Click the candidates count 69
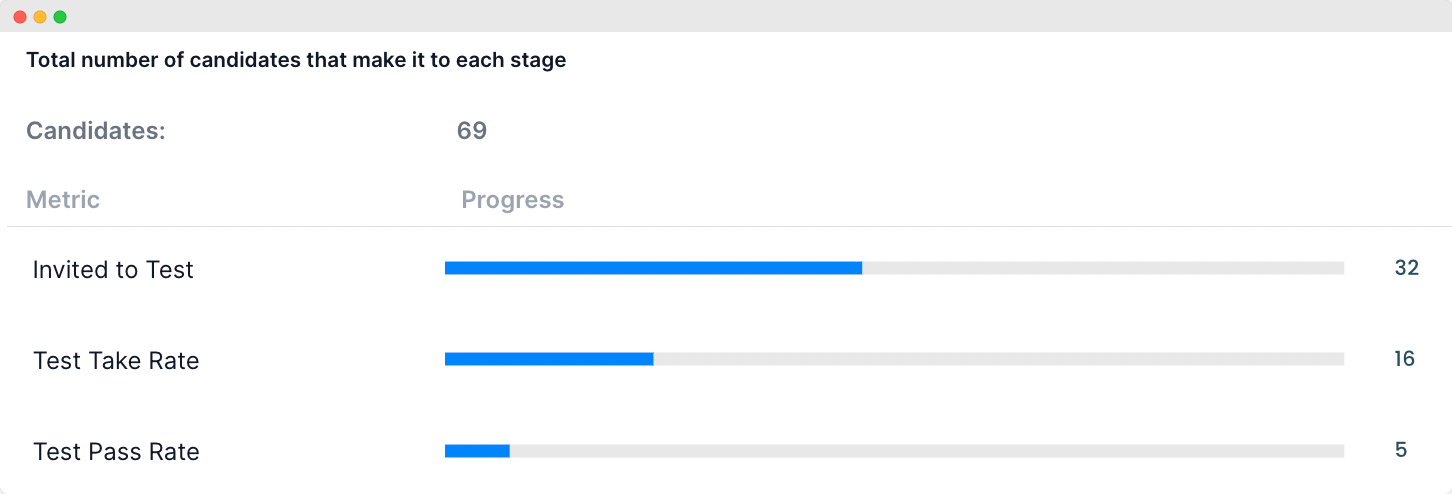The height and width of the screenshot is (494, 1452). tap(472, 131)
